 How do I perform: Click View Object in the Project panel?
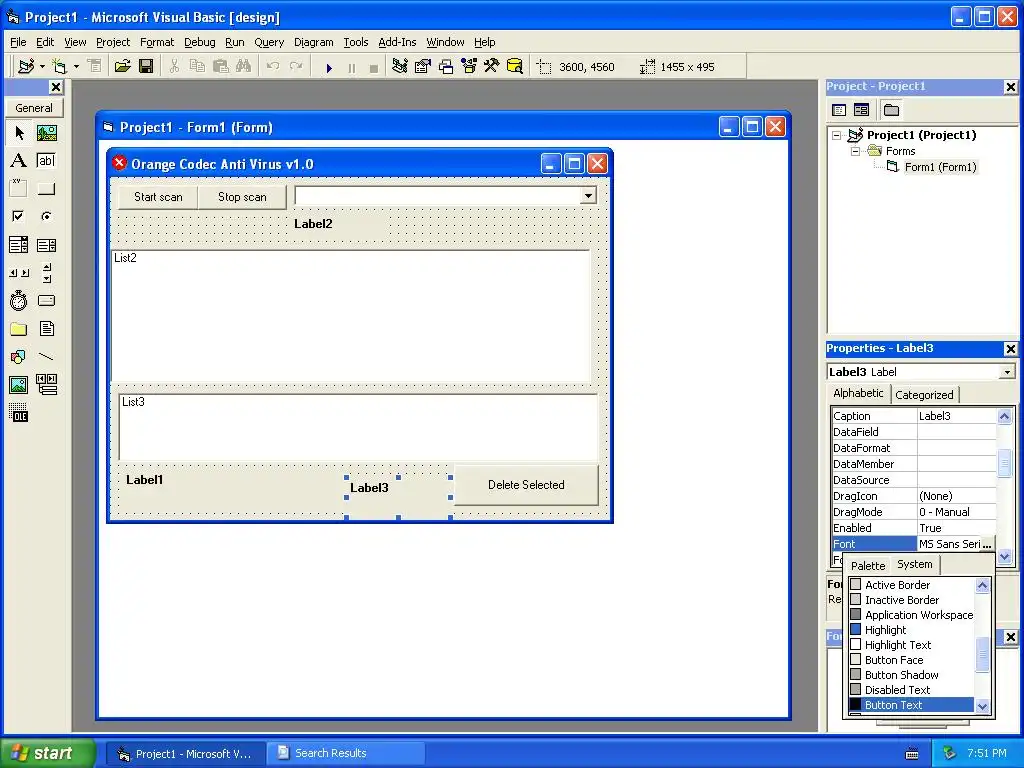(861, 110)
